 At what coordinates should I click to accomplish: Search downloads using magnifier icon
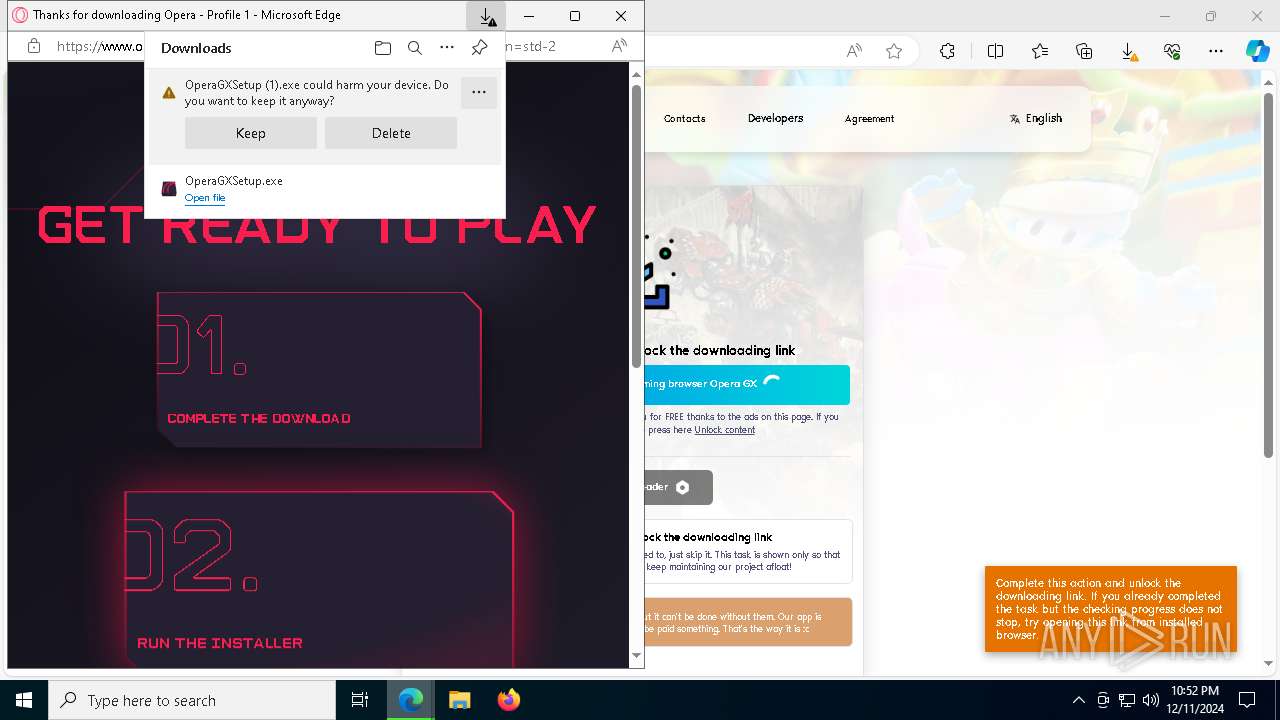415,48
